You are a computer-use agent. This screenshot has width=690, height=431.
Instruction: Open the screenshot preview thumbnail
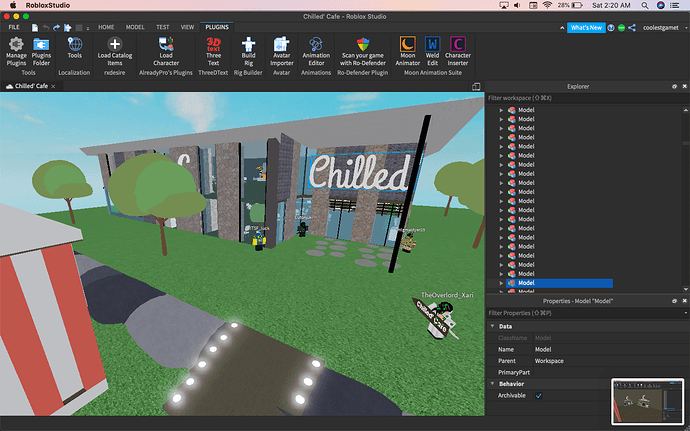647,402
